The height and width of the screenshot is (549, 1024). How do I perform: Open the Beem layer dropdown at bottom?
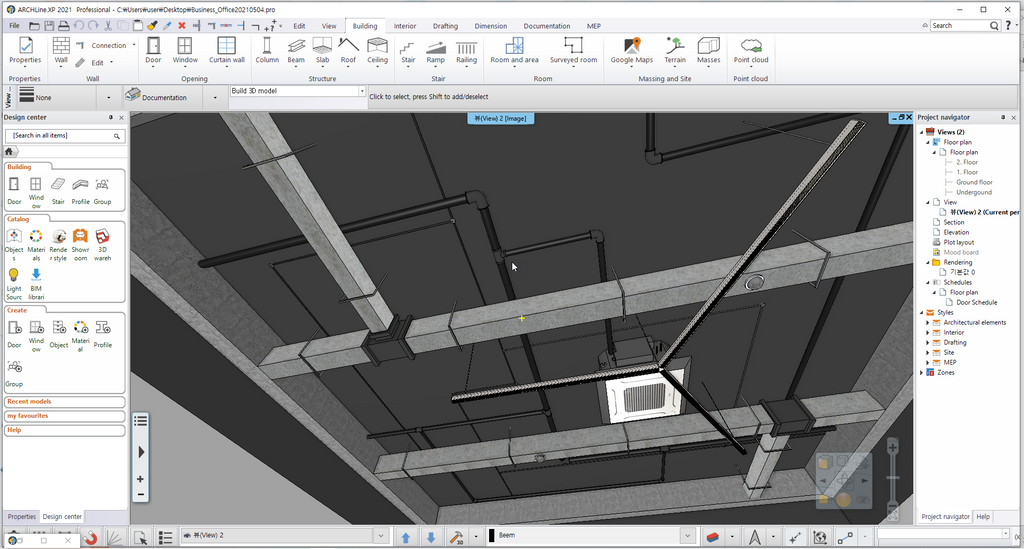click(688, 536)
